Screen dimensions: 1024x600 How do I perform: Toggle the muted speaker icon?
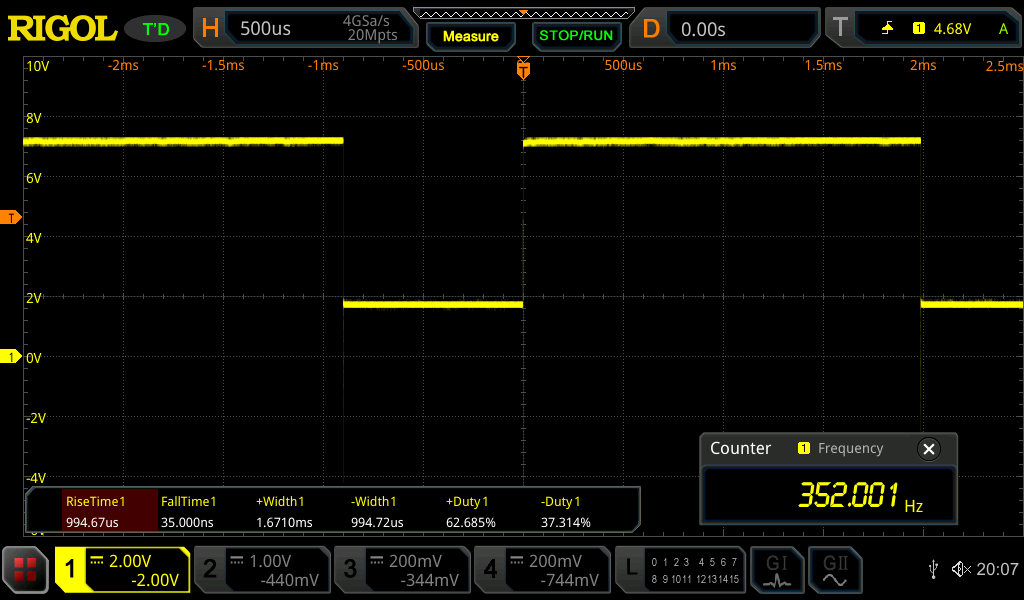[961, 569]
